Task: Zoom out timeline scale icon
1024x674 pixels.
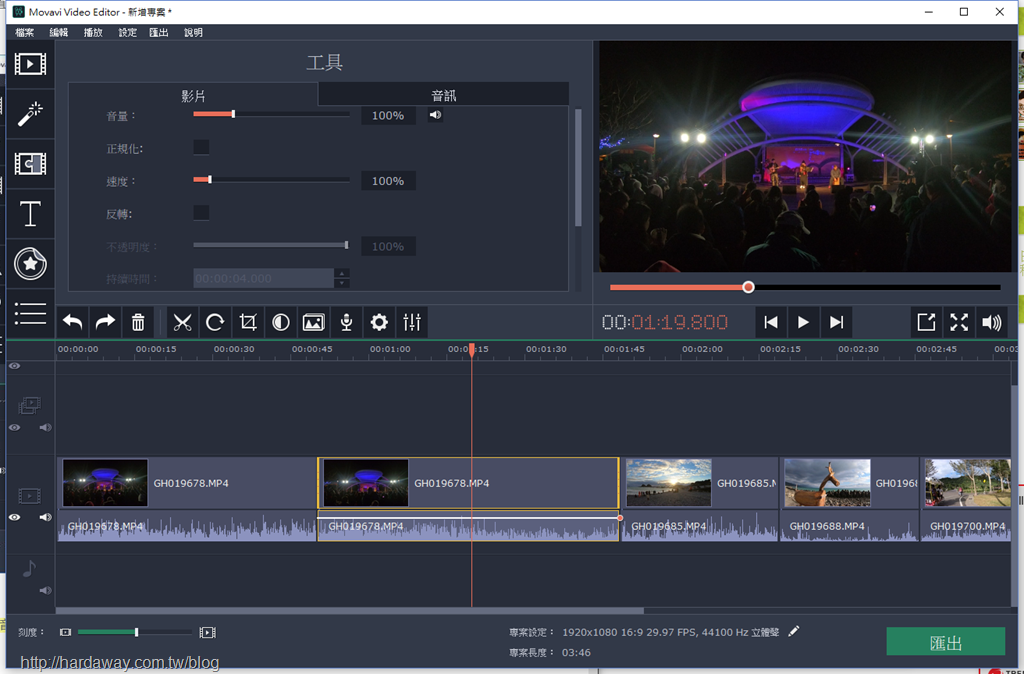Action: coord(65,632)
